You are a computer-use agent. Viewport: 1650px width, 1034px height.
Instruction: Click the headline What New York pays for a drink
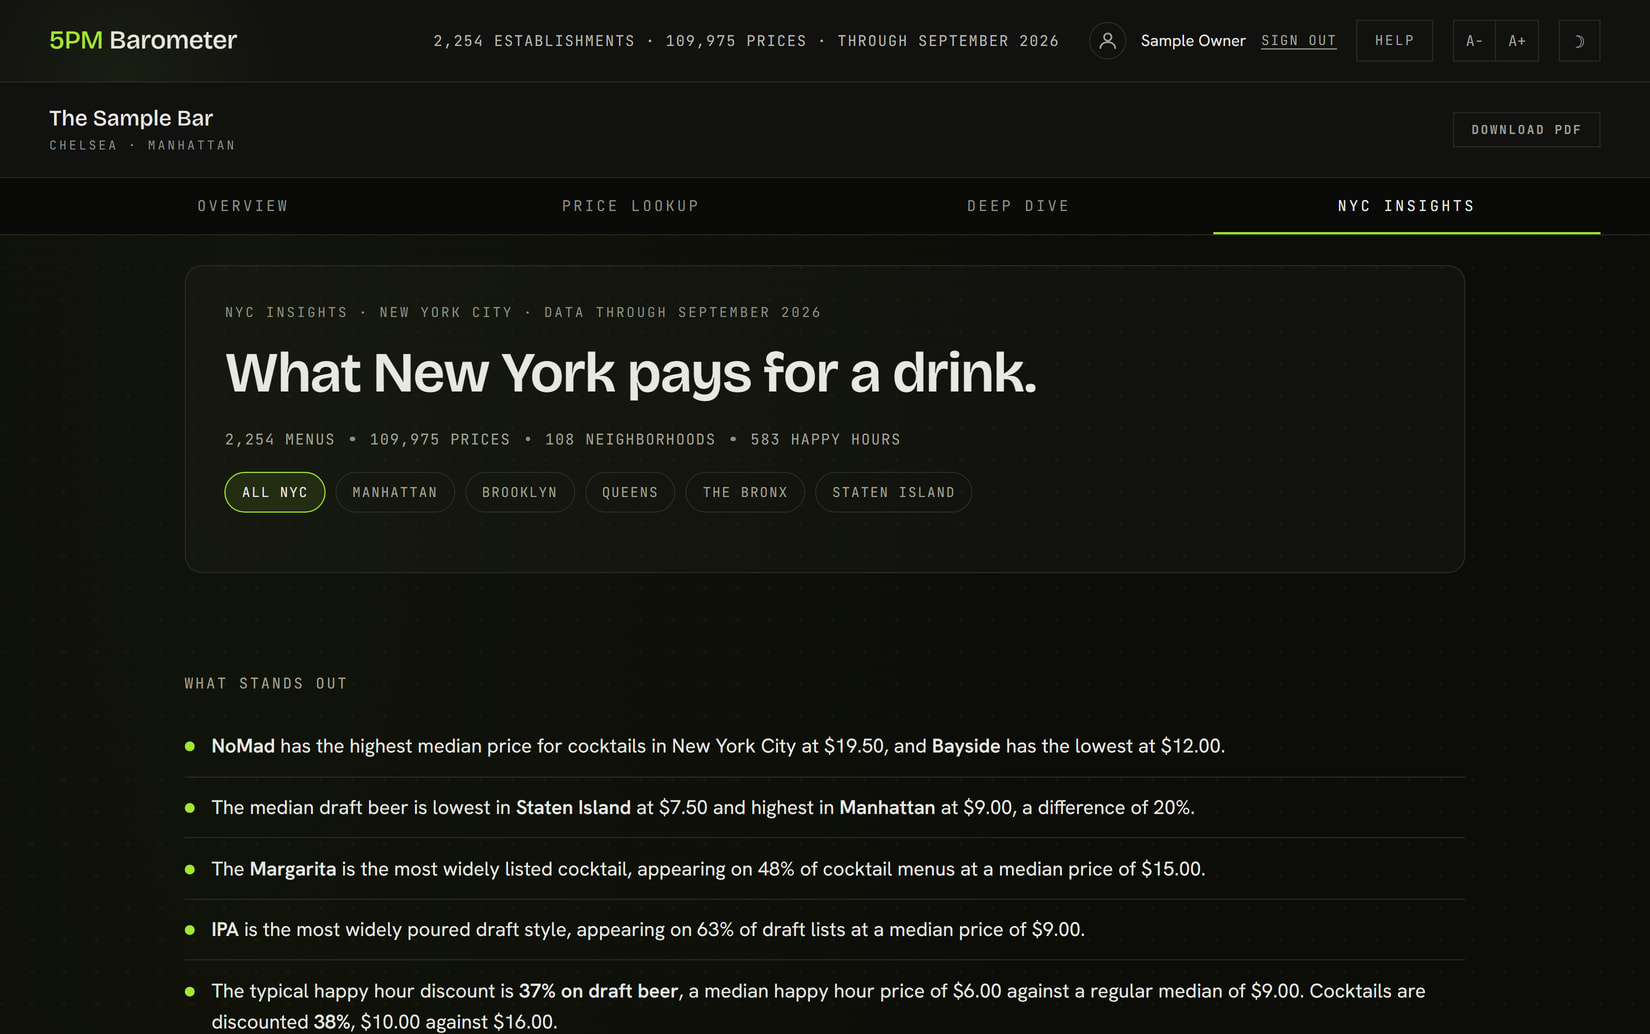(631, 373)
